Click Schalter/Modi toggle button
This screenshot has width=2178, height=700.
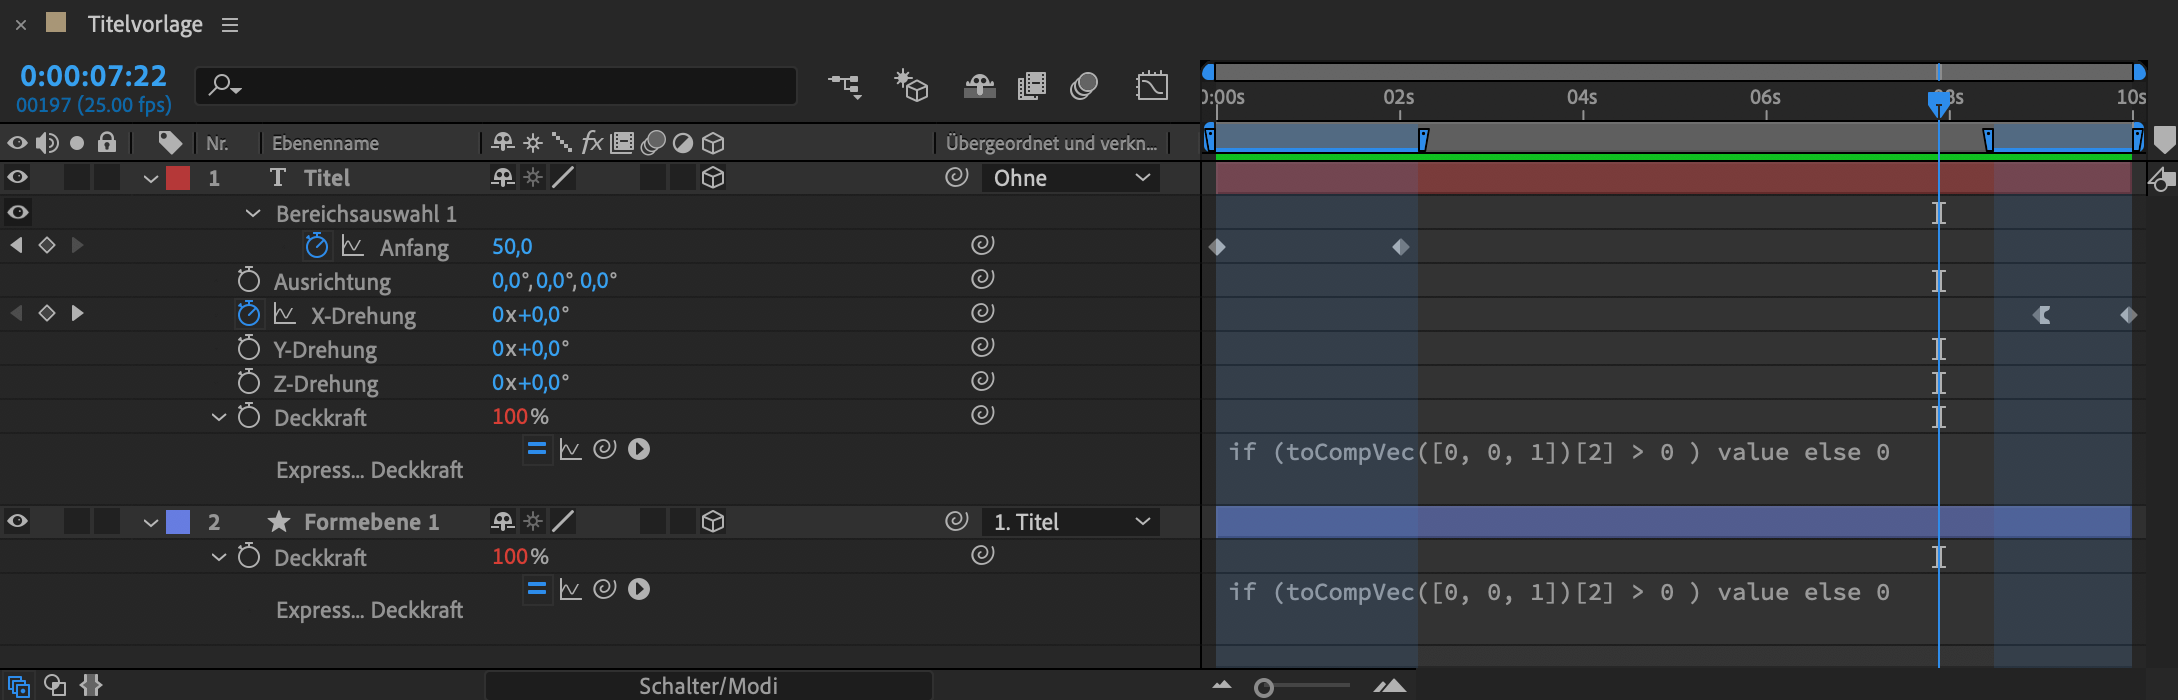708,686
